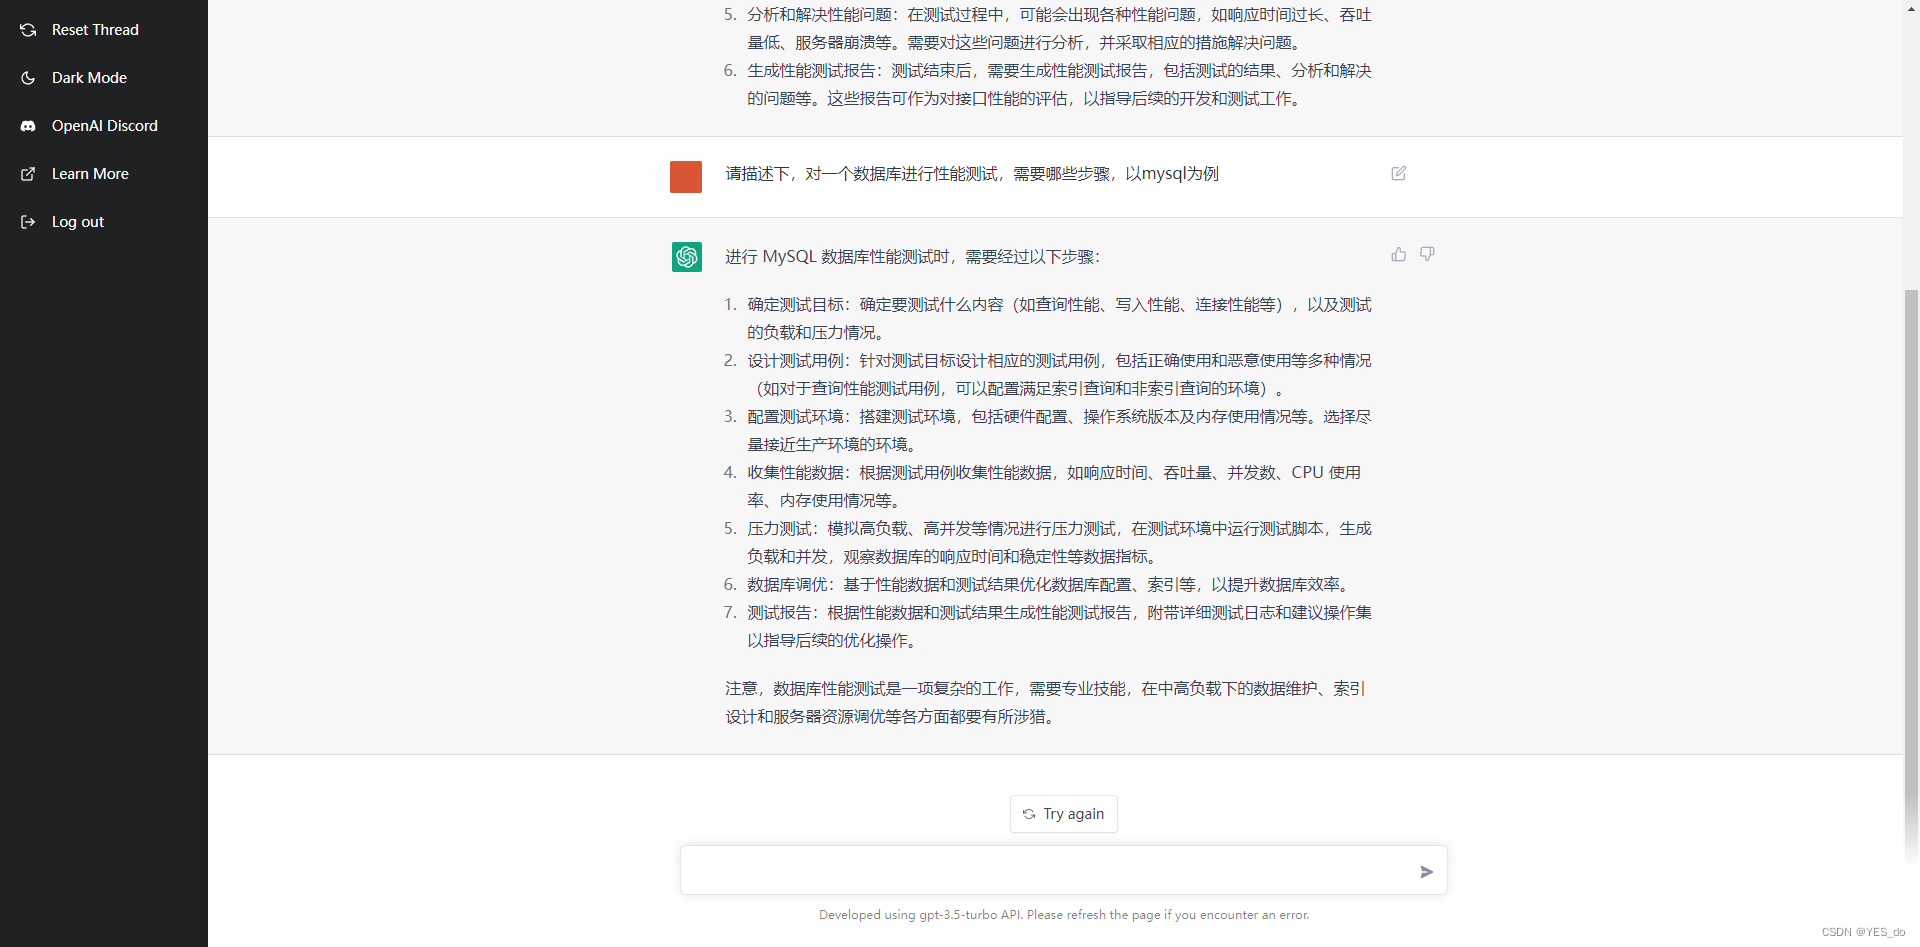
Task: Open OpenAI Discord from sidebar
Action: [x=104, y=126]
